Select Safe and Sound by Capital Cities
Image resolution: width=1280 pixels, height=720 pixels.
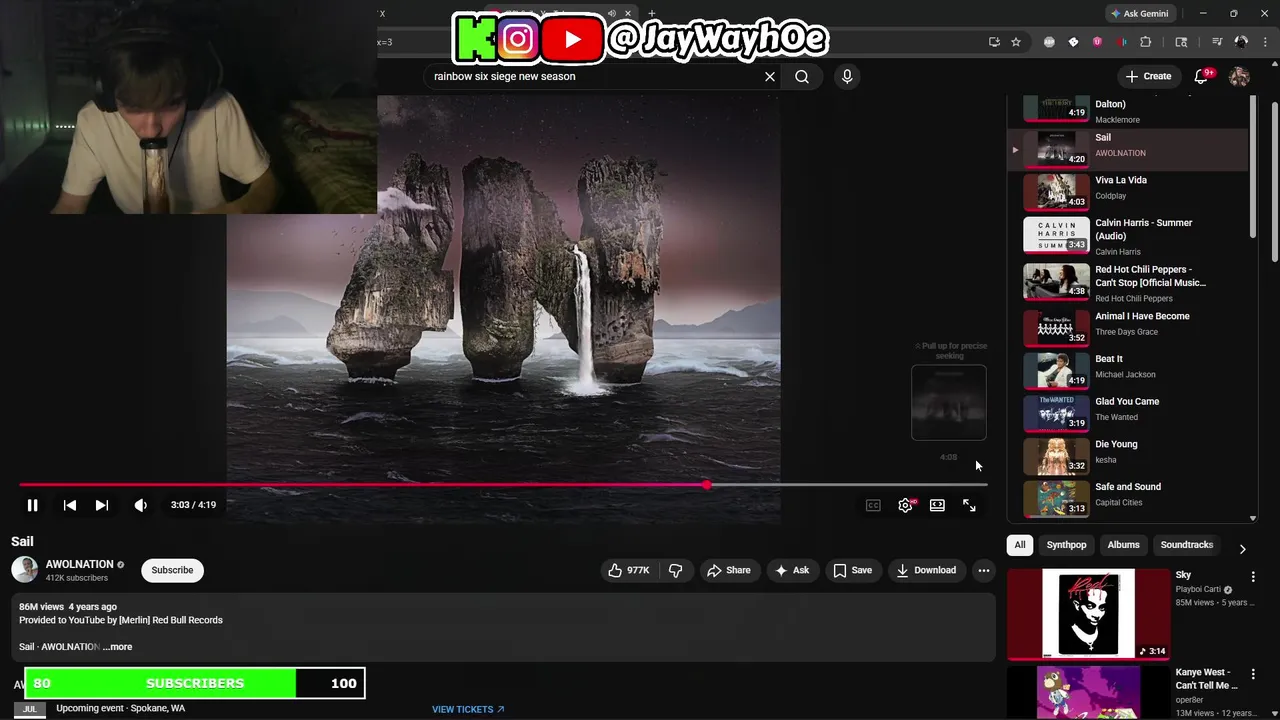point(1130,498)
